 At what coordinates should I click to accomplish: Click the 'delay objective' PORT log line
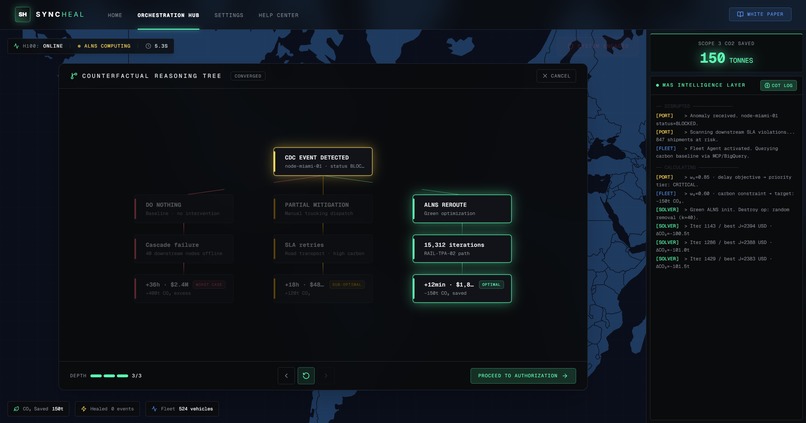pos(724,181)
